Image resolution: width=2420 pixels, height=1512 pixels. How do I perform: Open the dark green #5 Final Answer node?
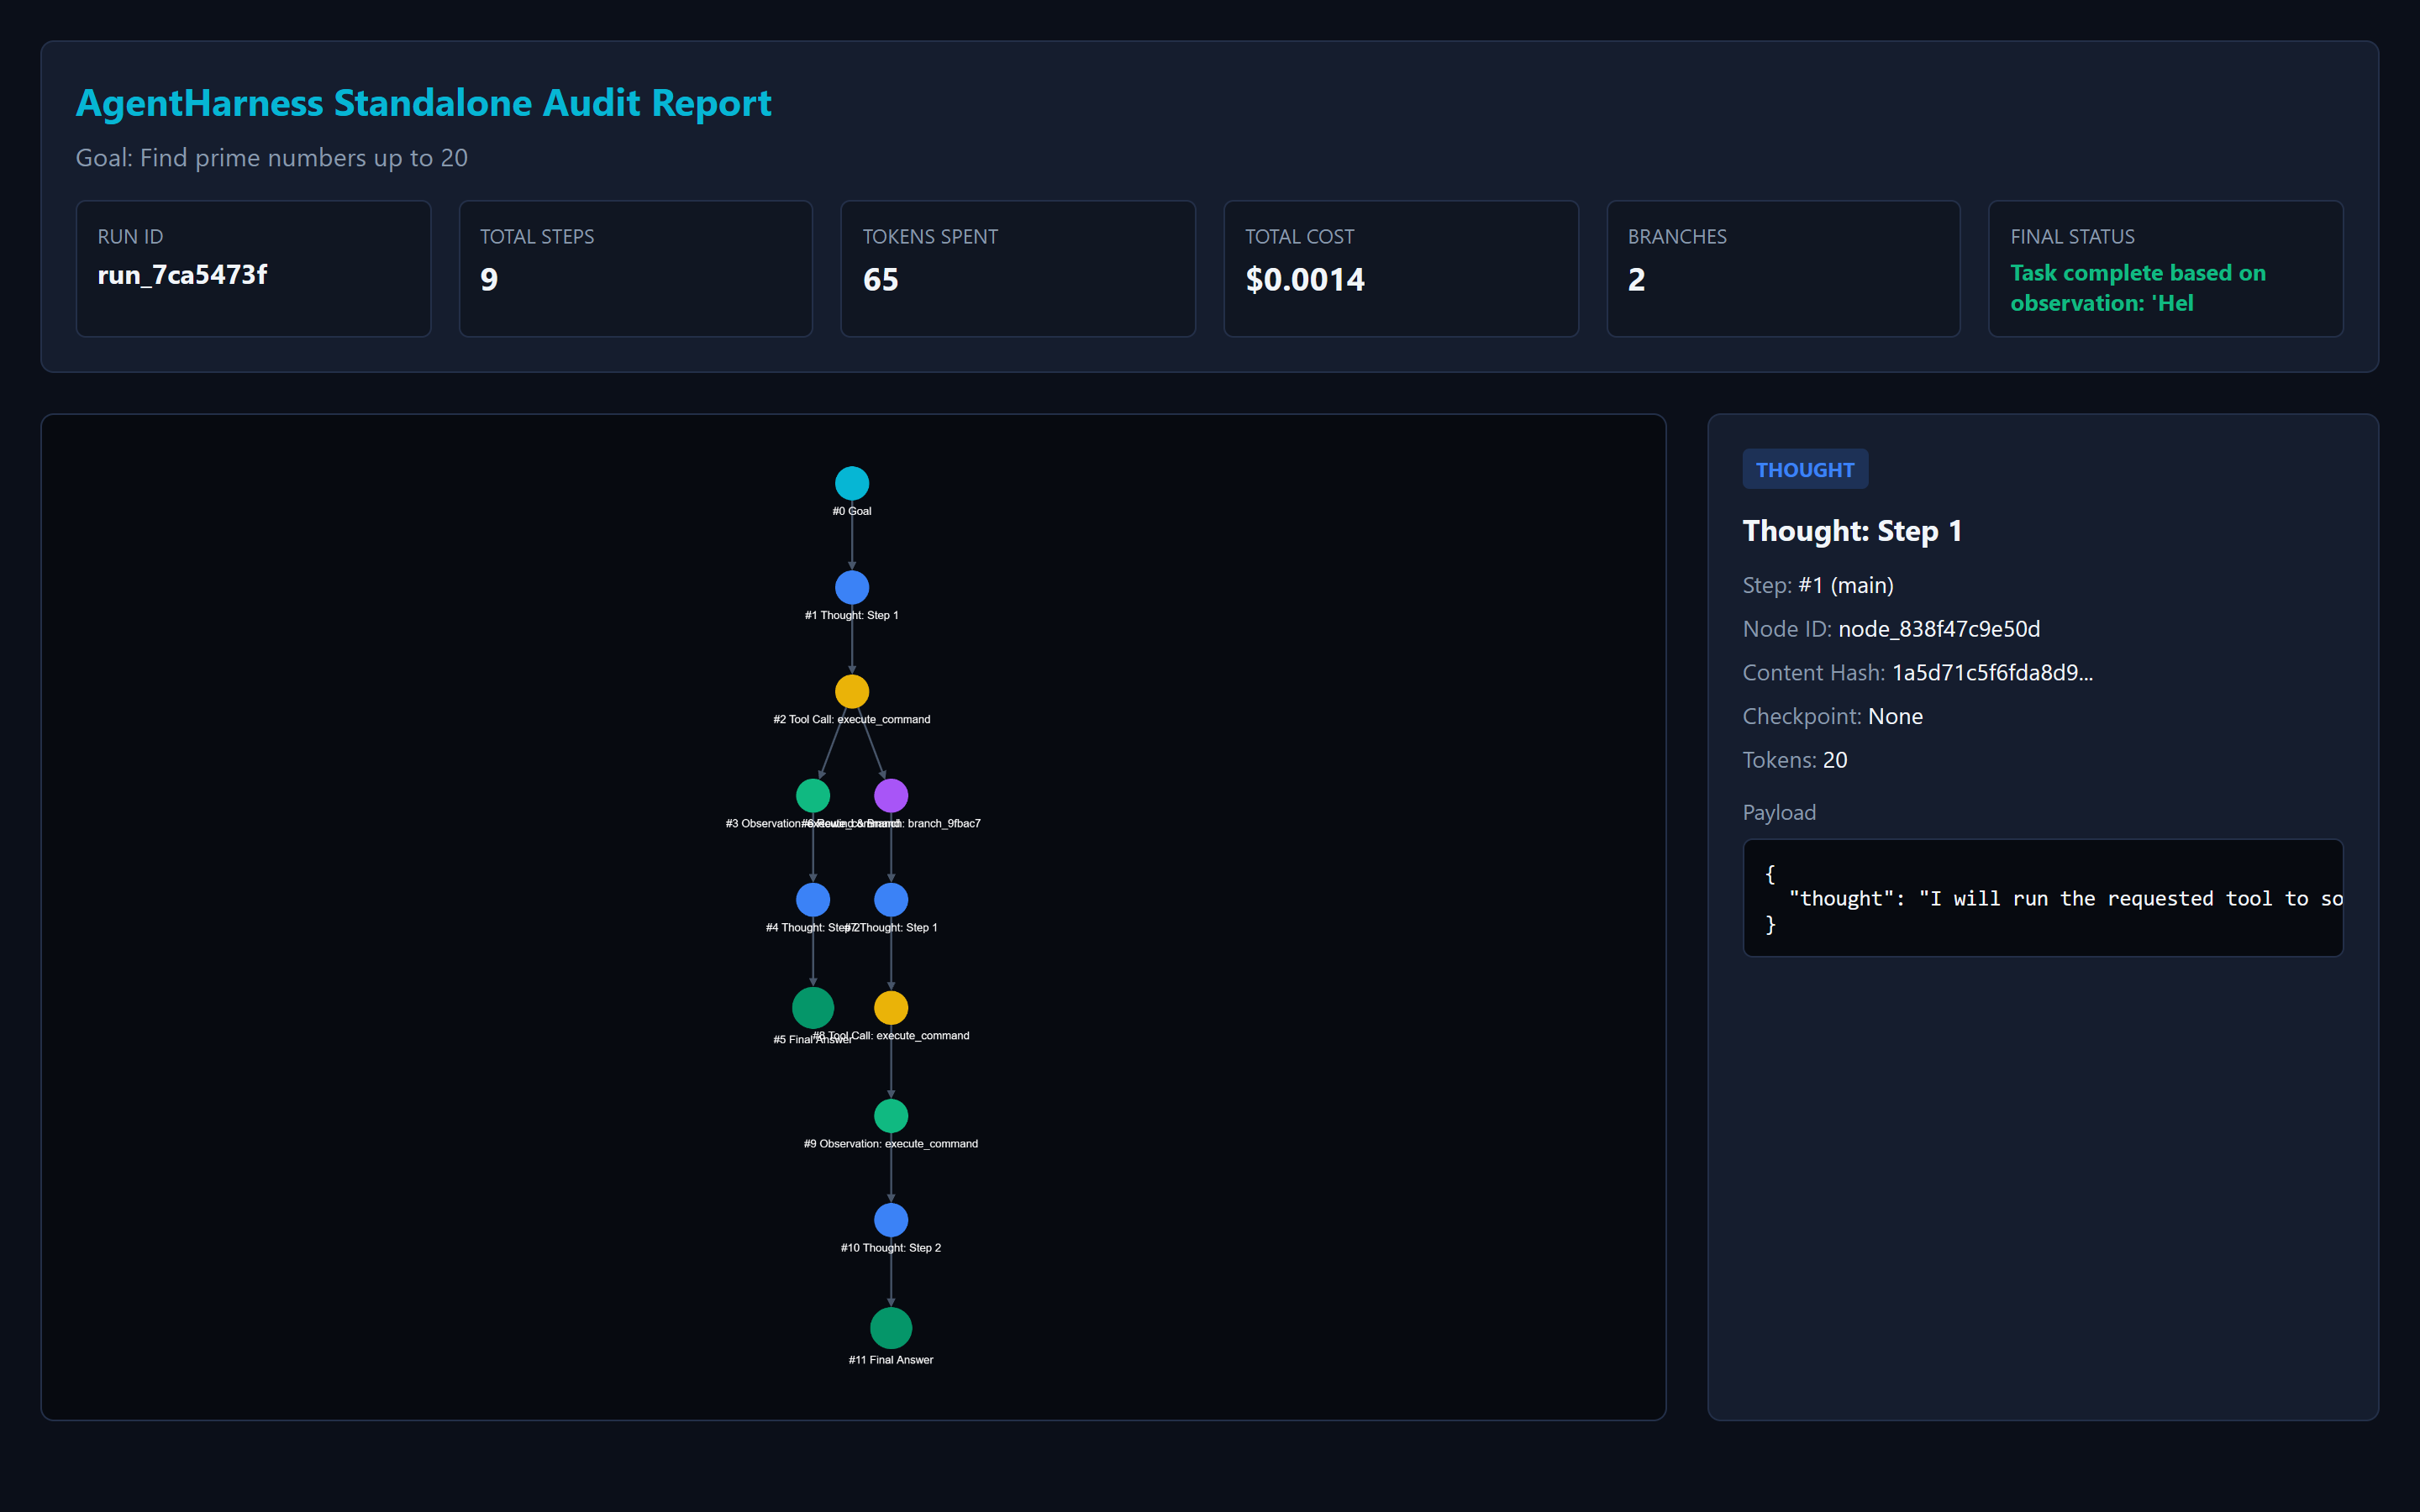(813, 1007)
